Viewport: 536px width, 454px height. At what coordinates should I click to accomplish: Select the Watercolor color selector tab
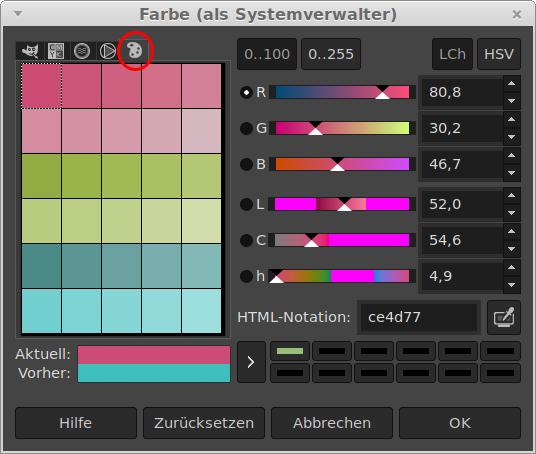click(82, 51)
